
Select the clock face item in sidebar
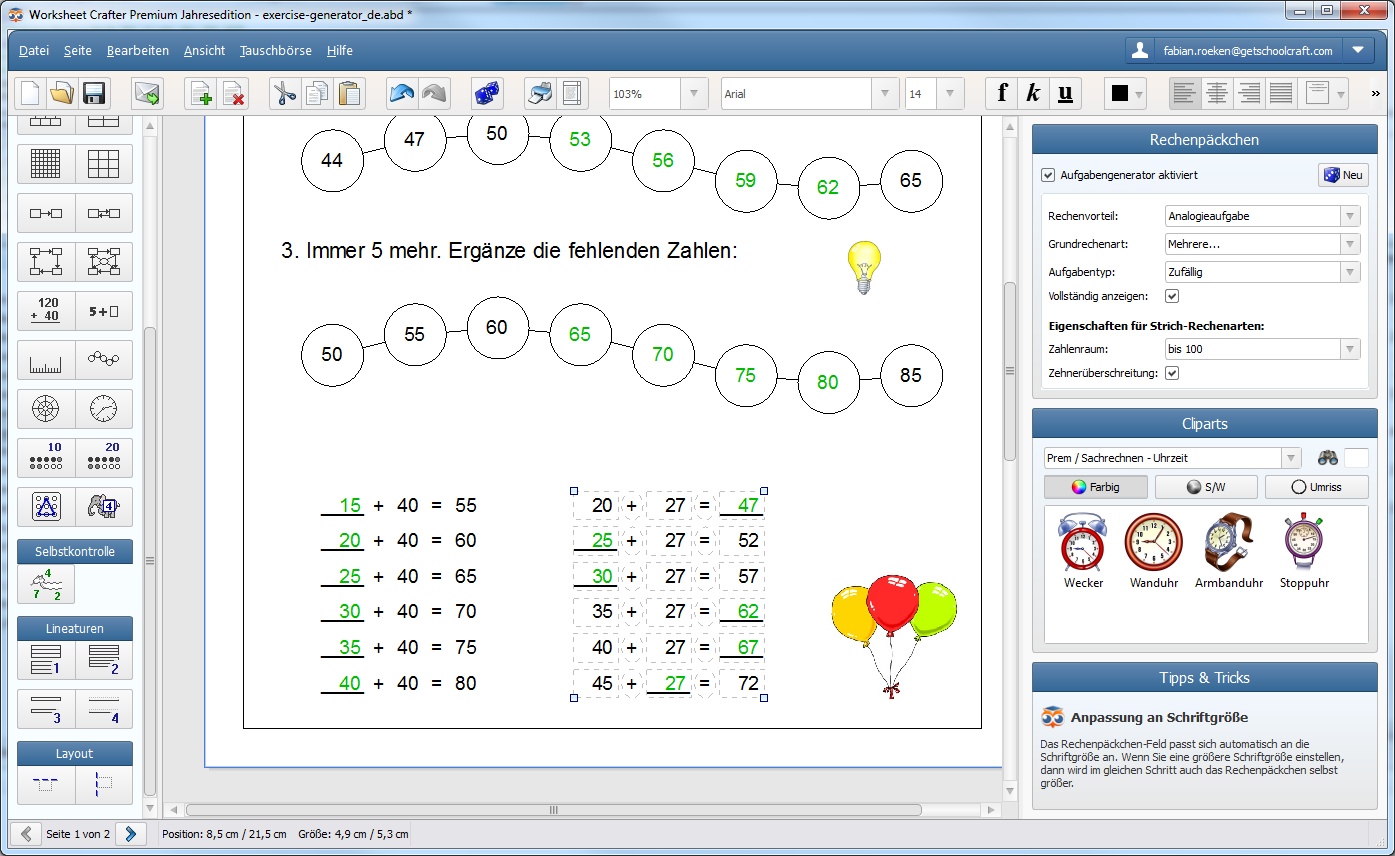(x=103, y=409)
